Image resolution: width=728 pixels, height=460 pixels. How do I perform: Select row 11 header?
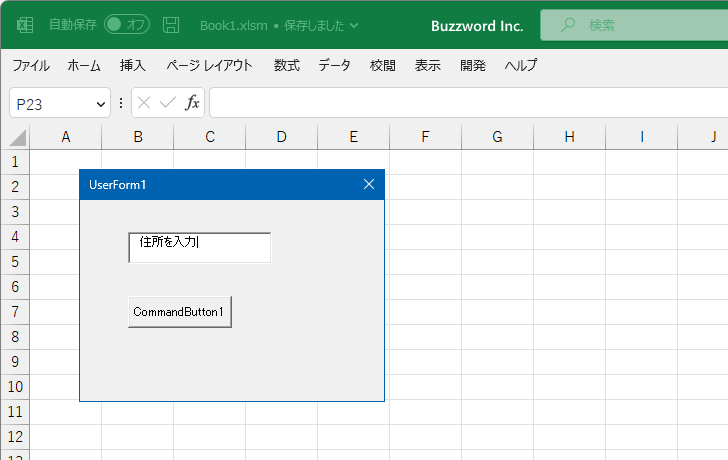point(15,412)
